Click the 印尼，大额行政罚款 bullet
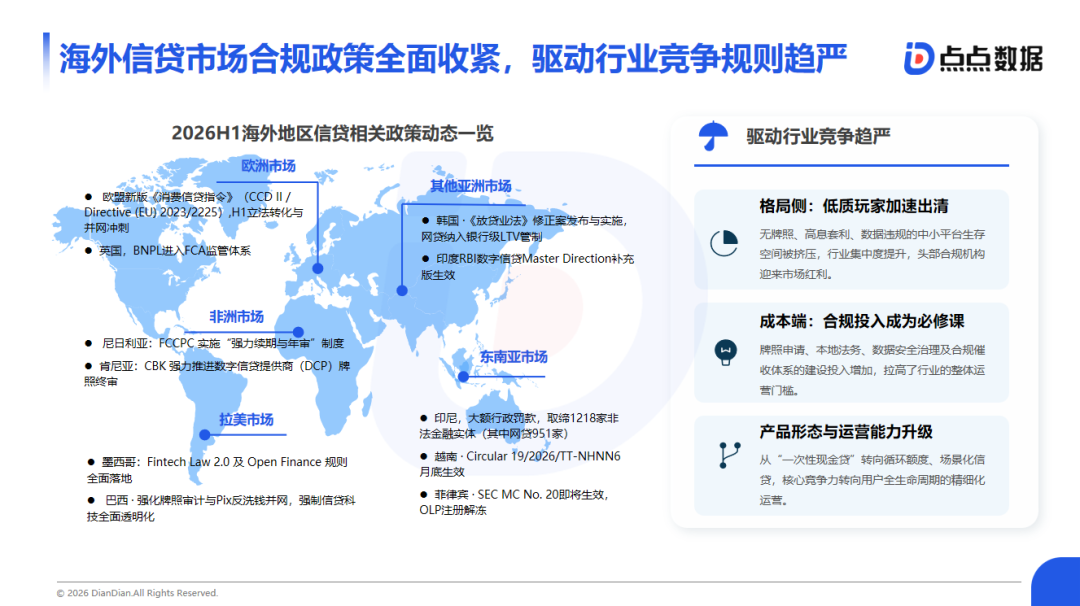 coord(519,426)
